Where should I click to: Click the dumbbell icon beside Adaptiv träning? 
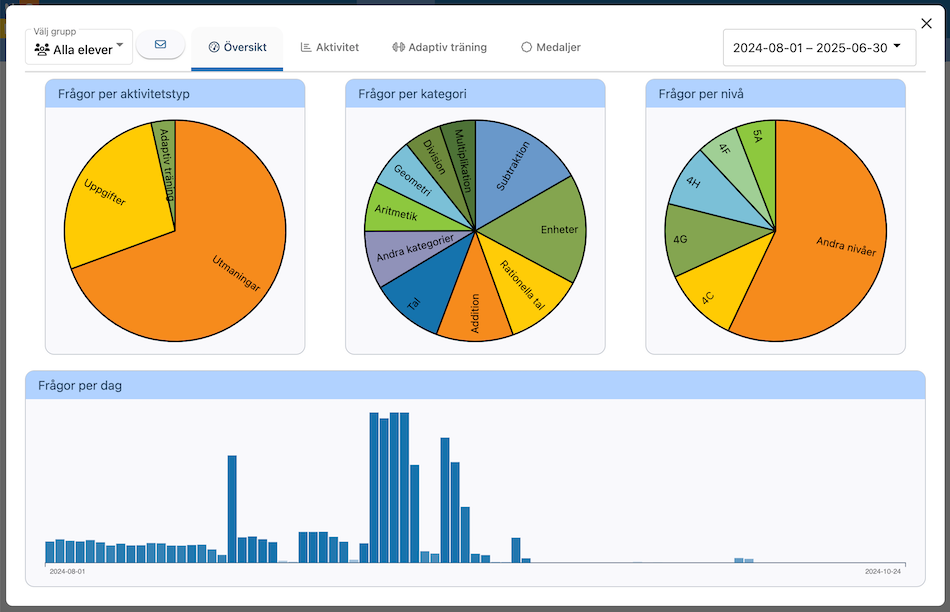pos(398,47)
